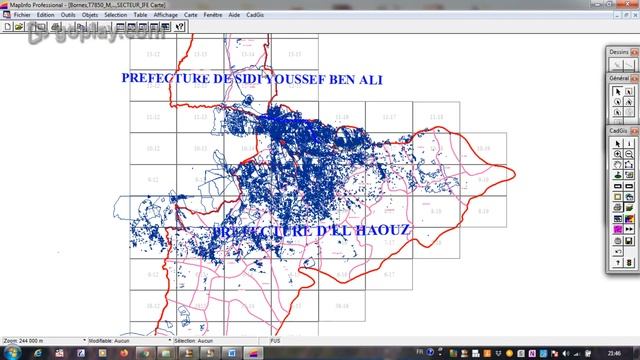Open the Edition menu
This screenshot has height=360, width=640.
(x=45, y=15)
